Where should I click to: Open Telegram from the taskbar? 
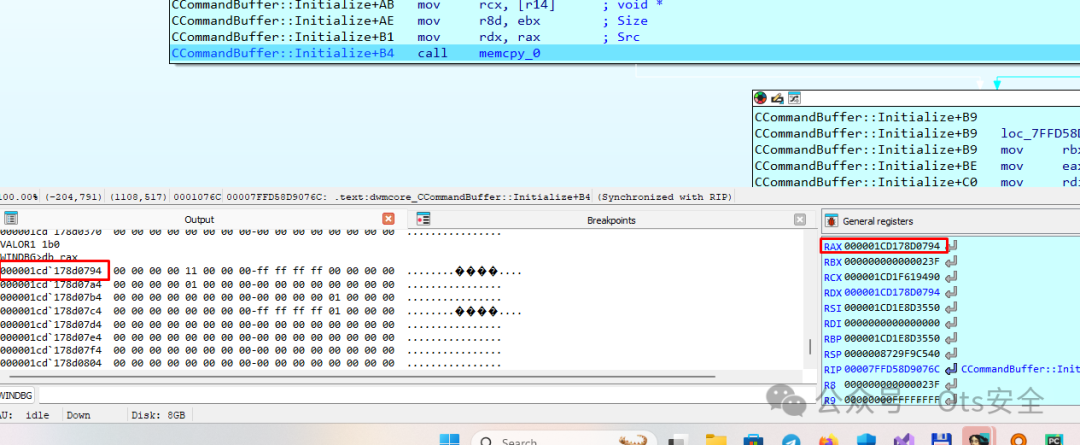tap(790, 439)
